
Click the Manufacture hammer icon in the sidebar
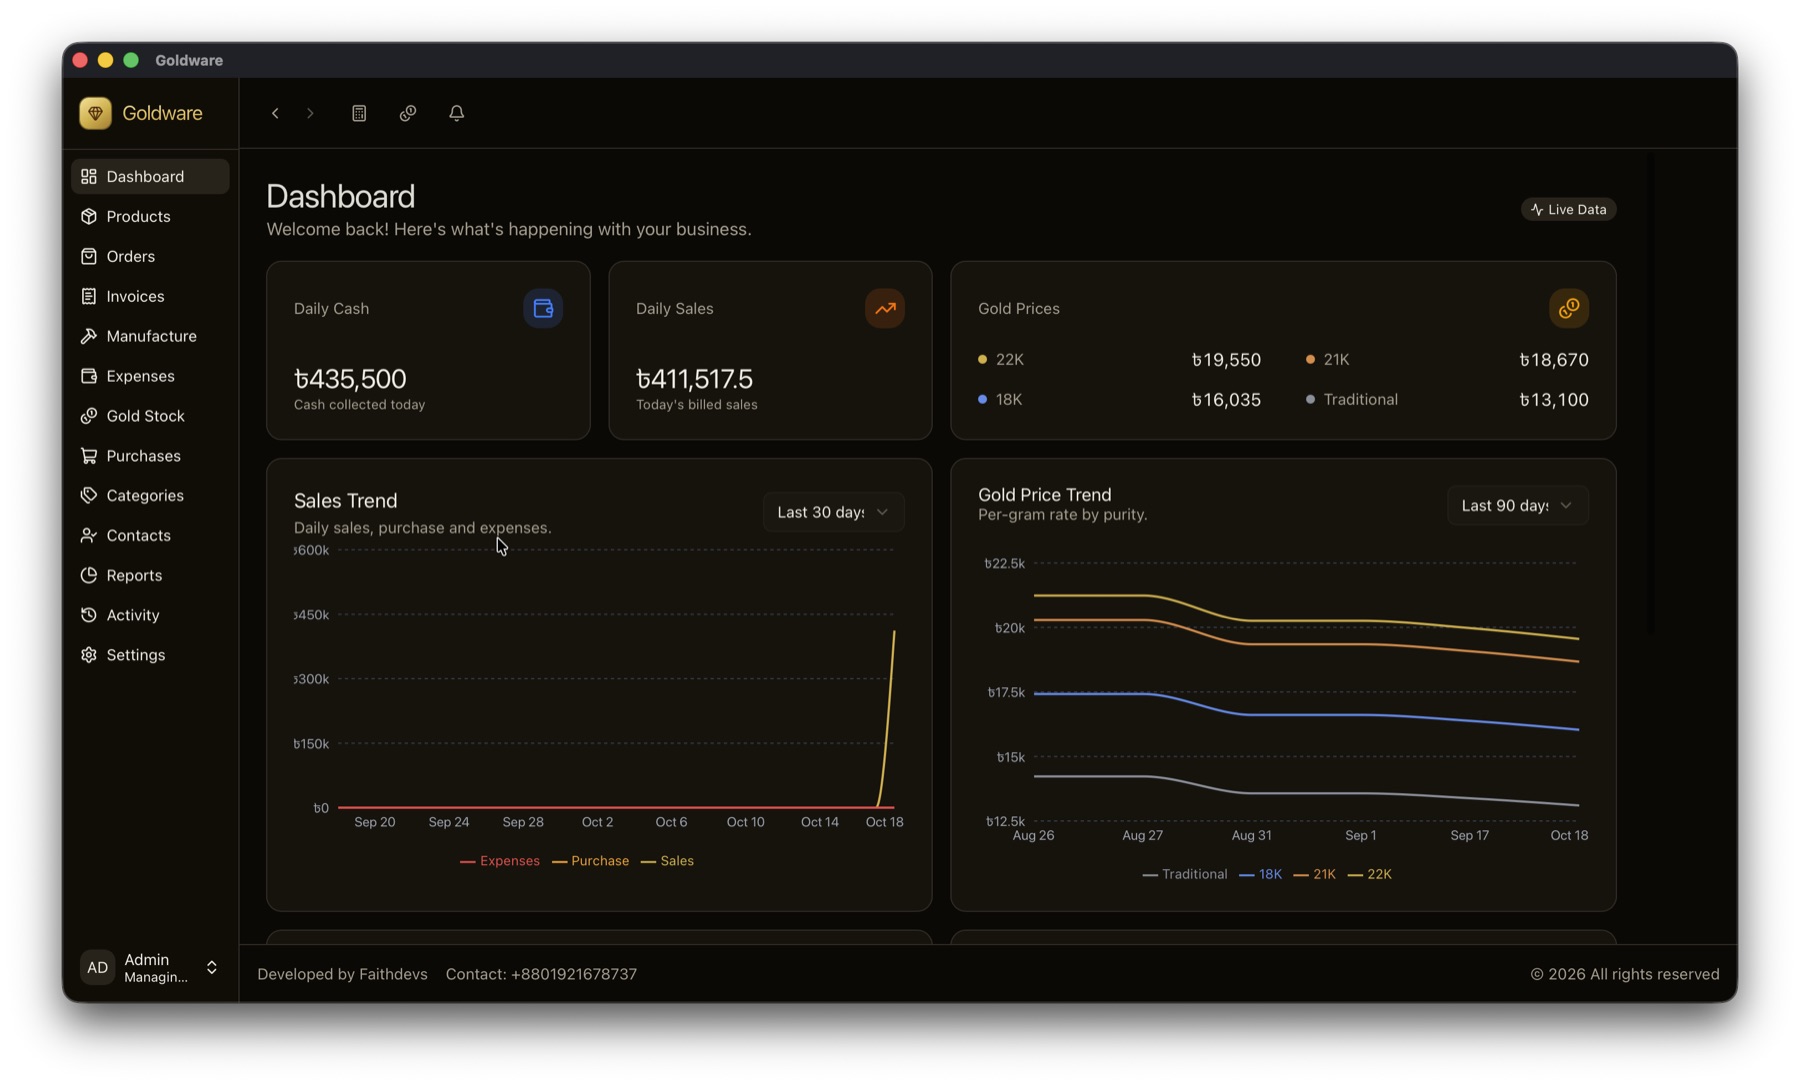(x=89, y=336)
